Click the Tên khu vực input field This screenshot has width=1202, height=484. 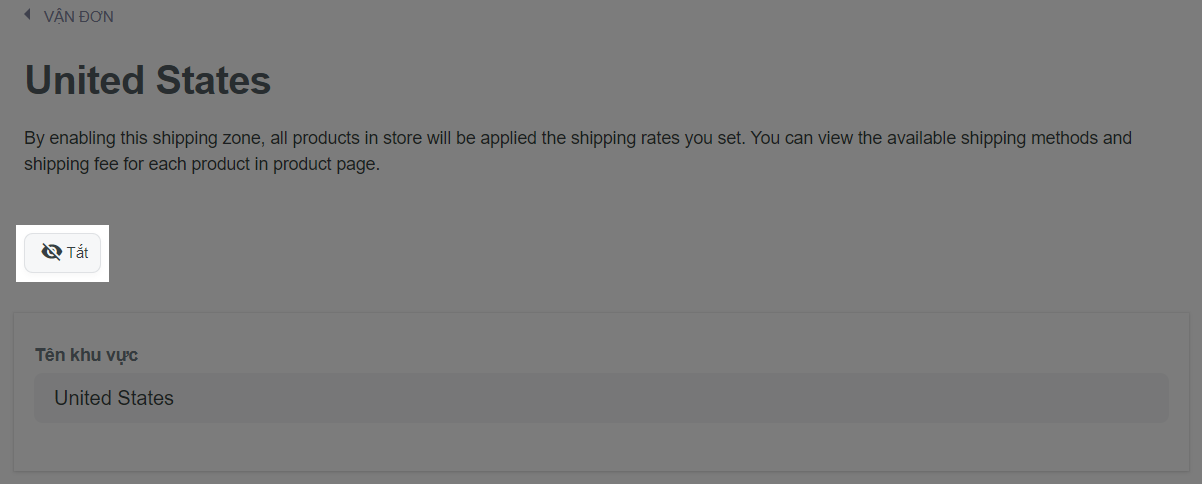(x=601, y=398)
